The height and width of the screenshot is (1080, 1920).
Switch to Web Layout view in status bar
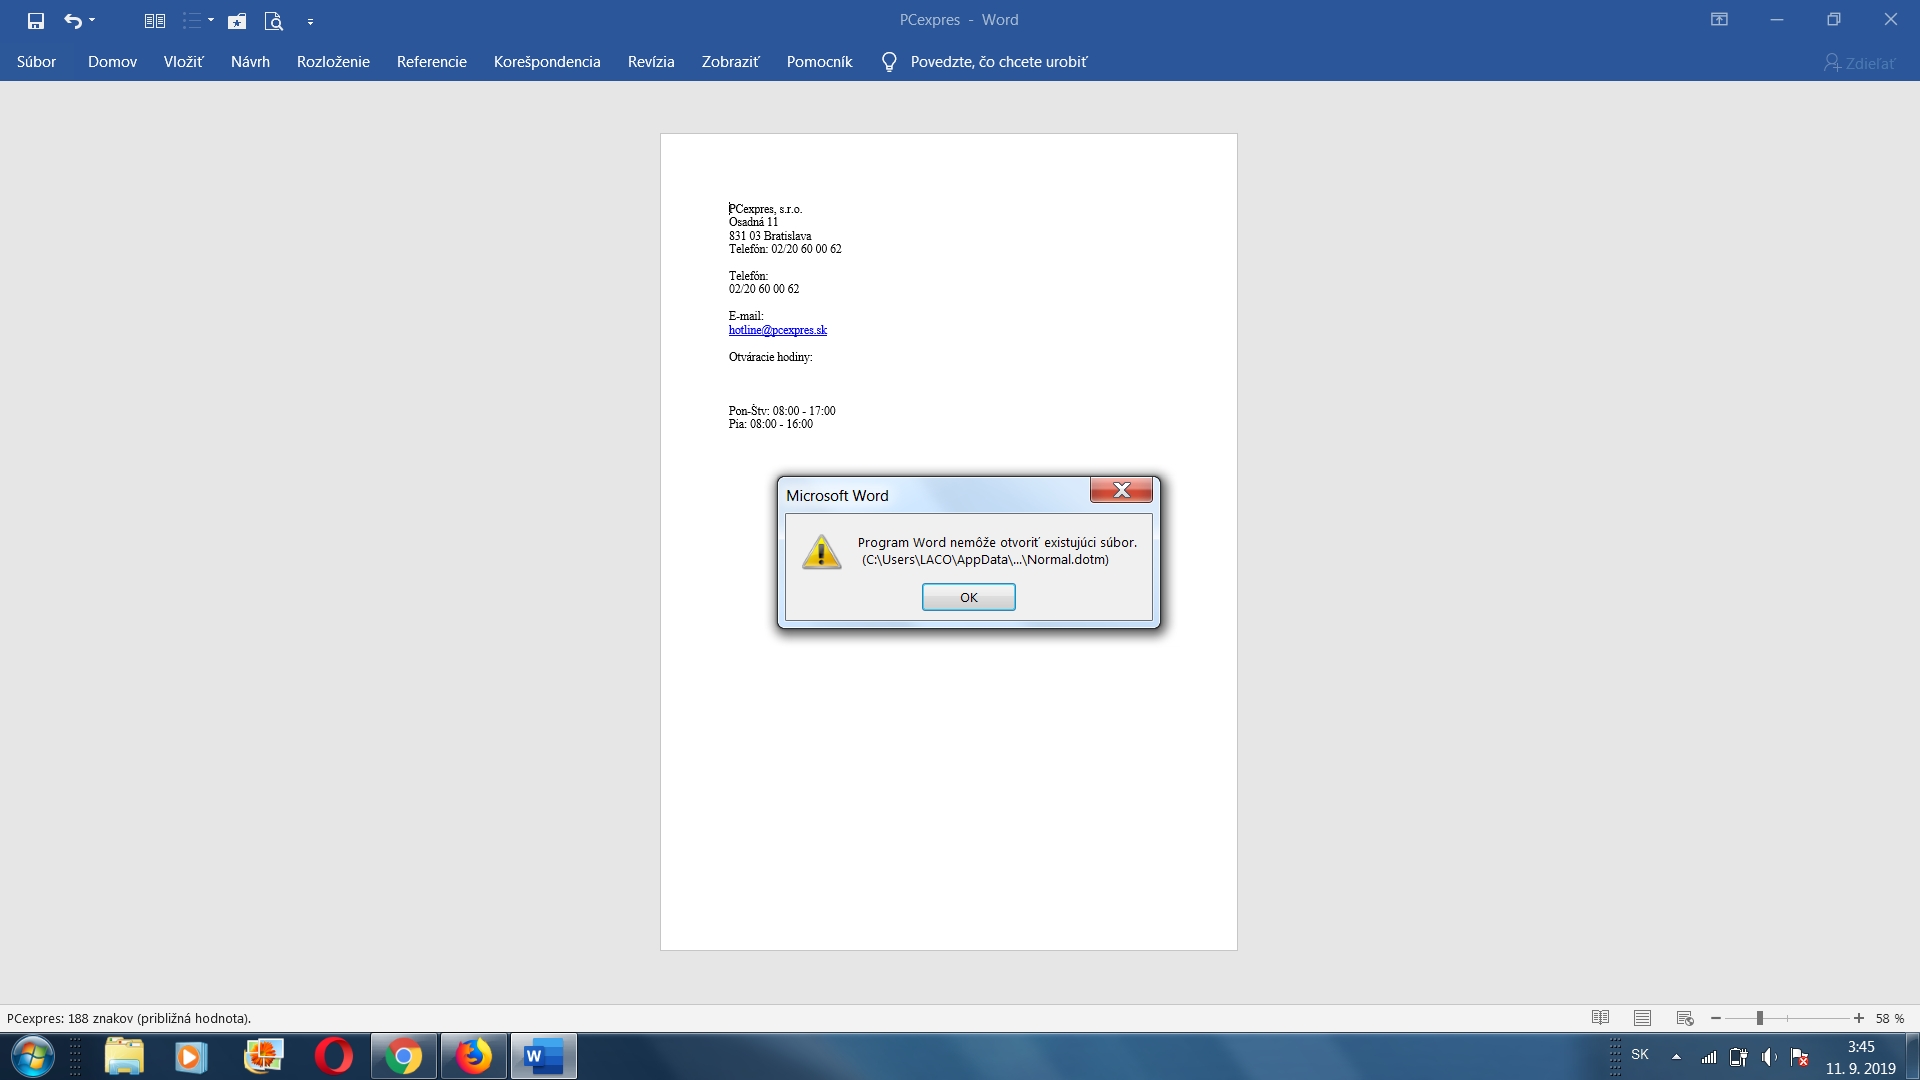(x=1684, y=1018)
